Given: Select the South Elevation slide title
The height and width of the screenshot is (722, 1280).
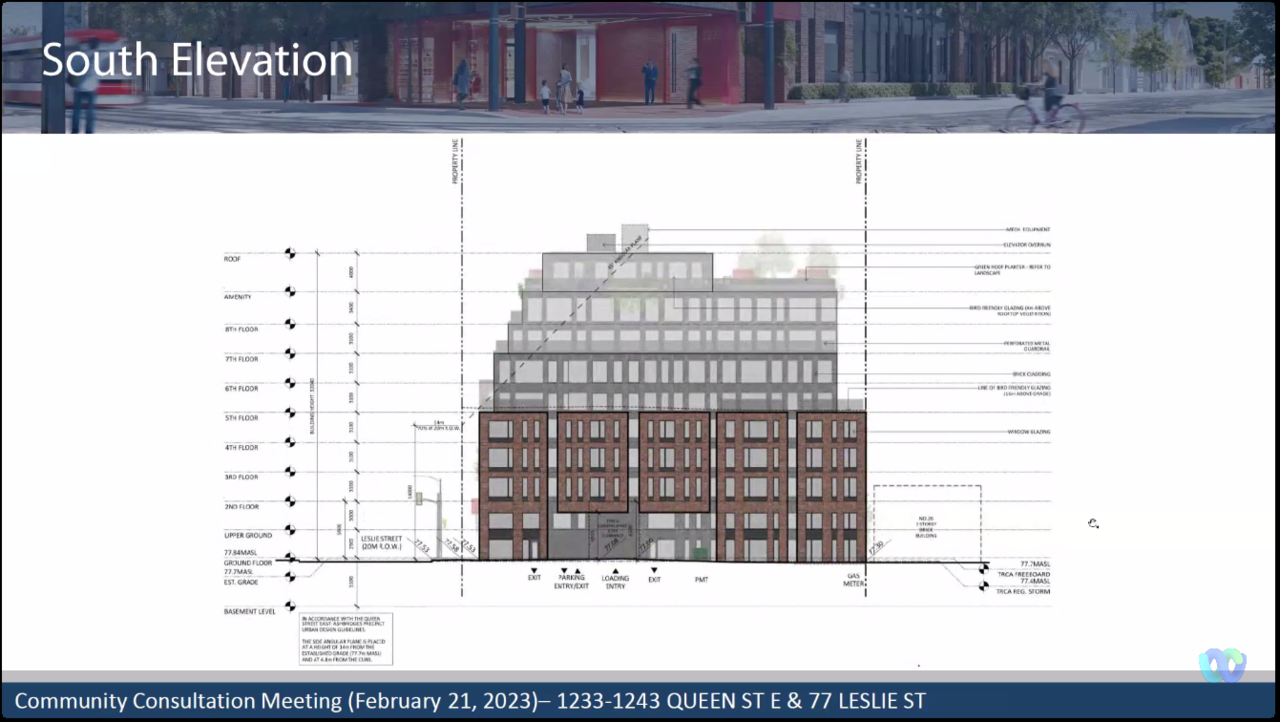Looking at the screenshot, I should (x=197, y=61).
